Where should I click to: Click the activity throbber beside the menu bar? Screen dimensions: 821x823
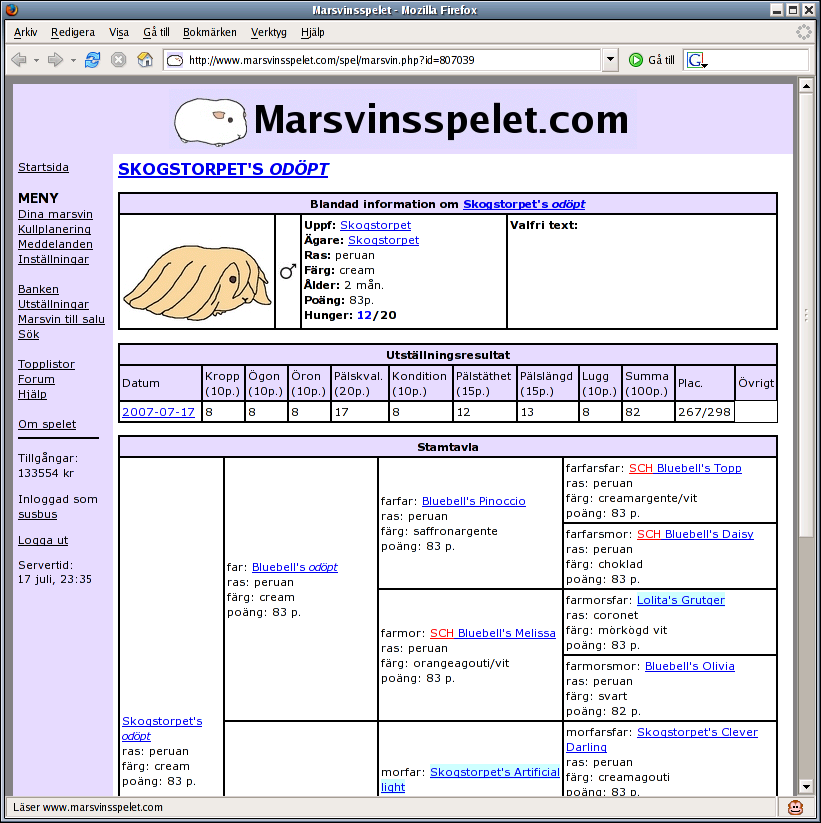(x=804, y=32)
